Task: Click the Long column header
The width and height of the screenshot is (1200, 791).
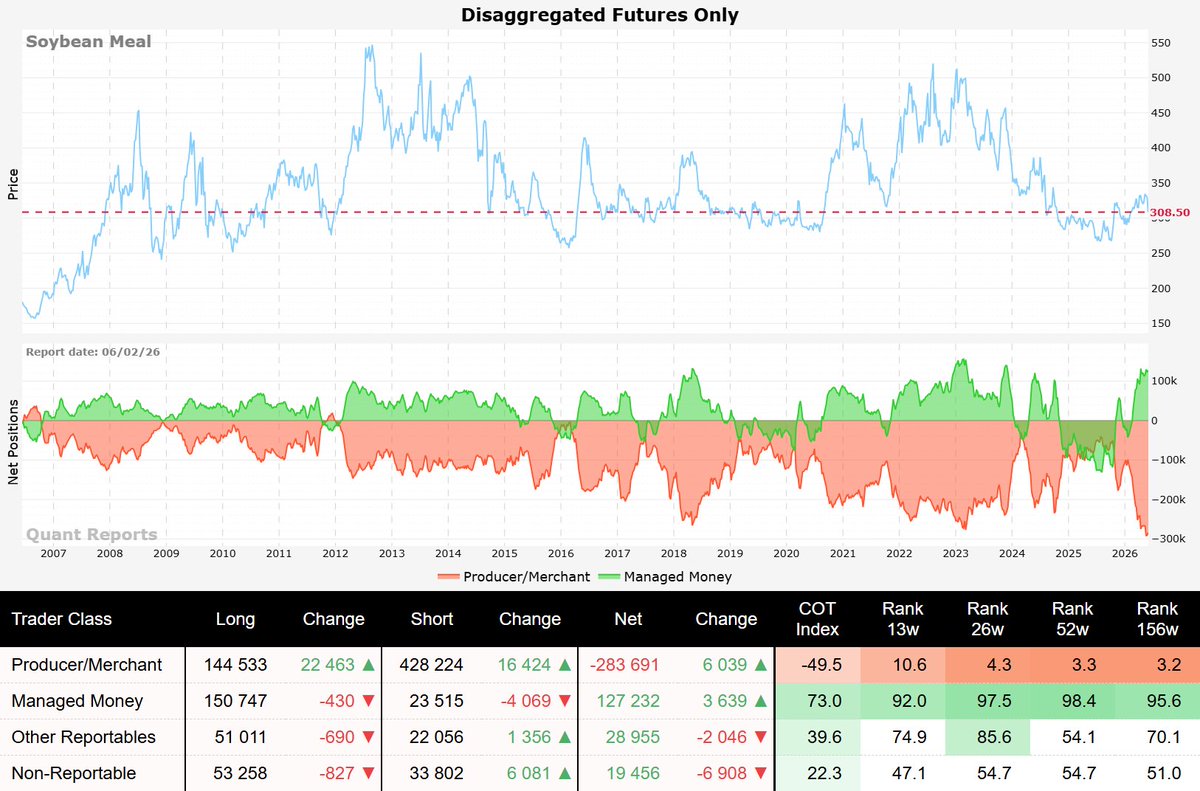Action: (235, 619)
